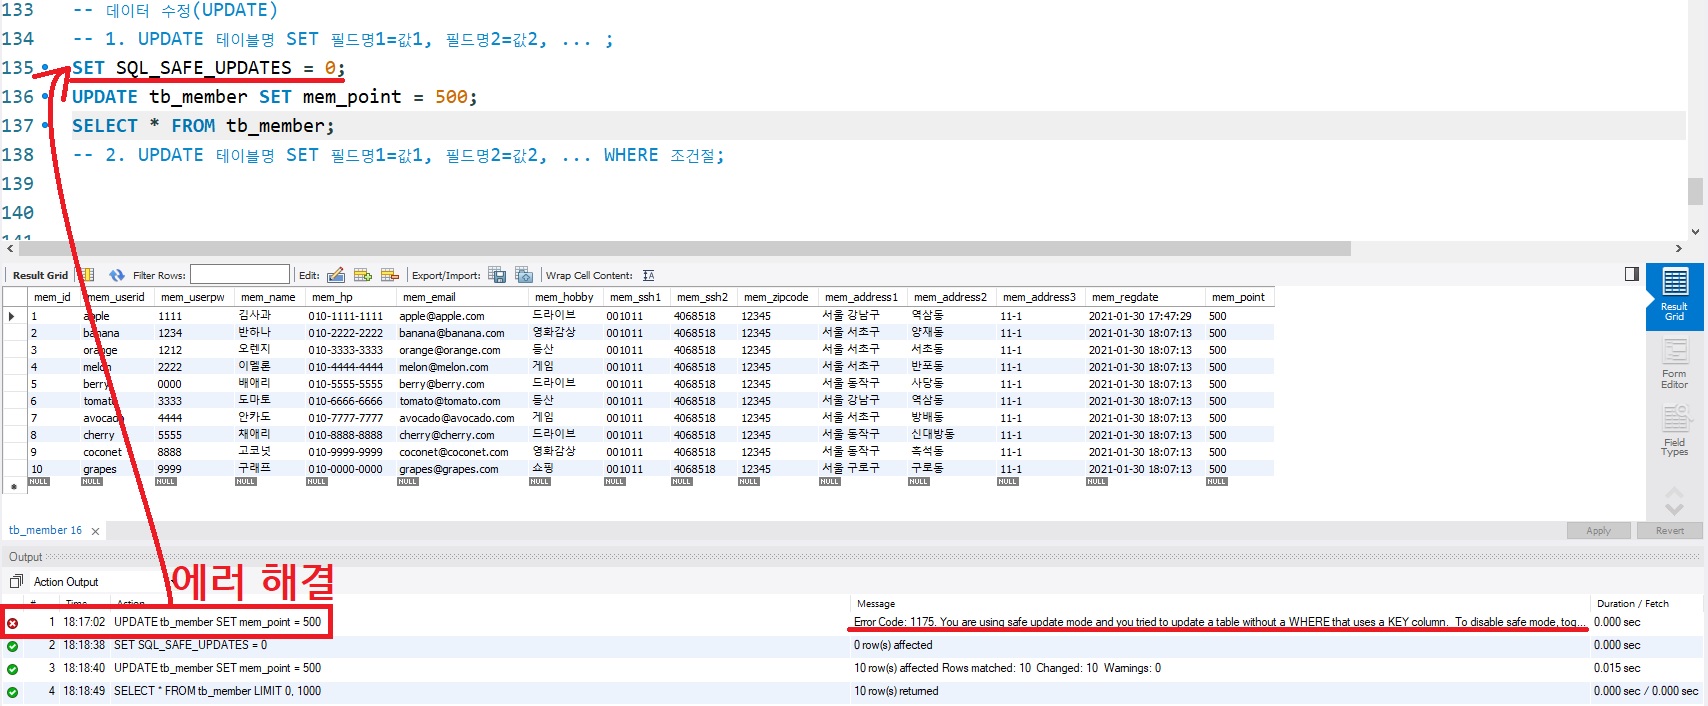
Task: Click success icon for SET SQL_SAFE_UPDATES row
Action: (12, 646)
